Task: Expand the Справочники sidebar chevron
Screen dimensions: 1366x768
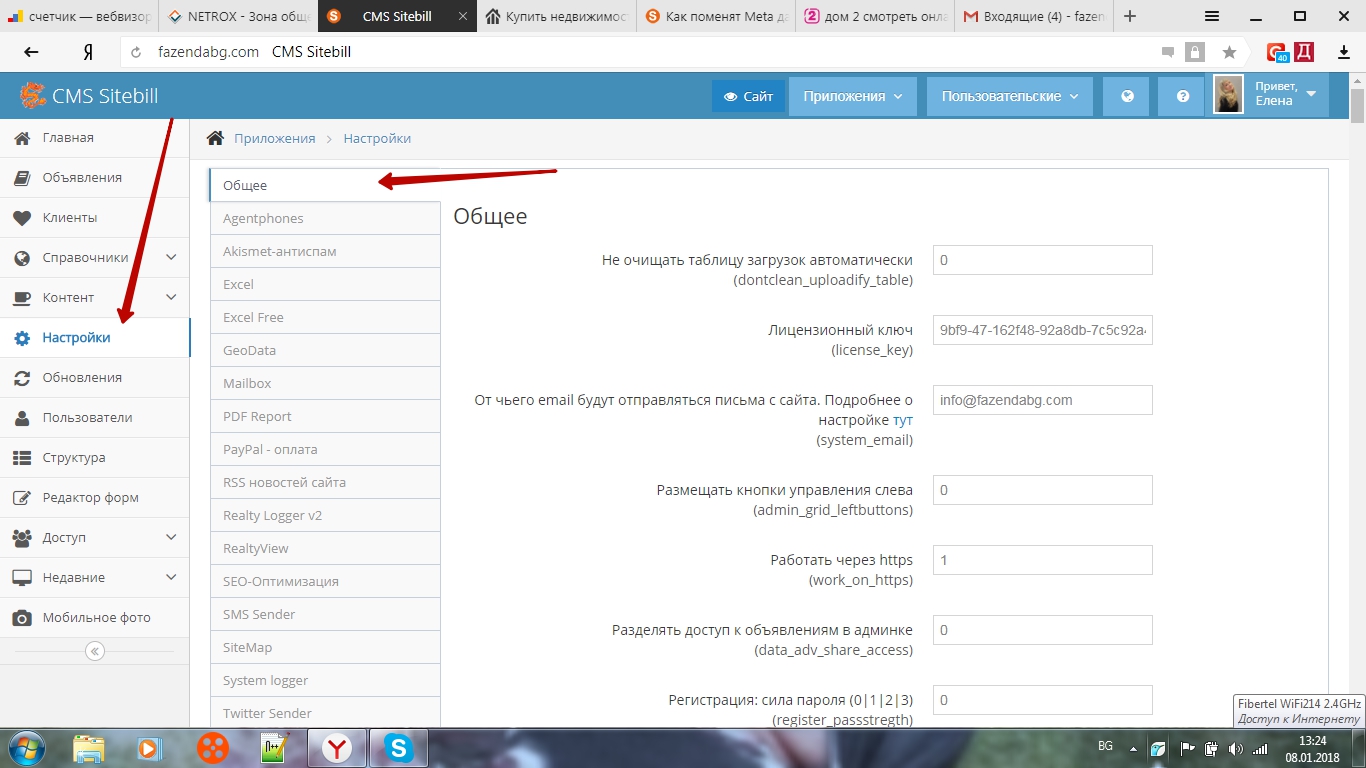Action: pyautogui.click(x=171, y=257)
